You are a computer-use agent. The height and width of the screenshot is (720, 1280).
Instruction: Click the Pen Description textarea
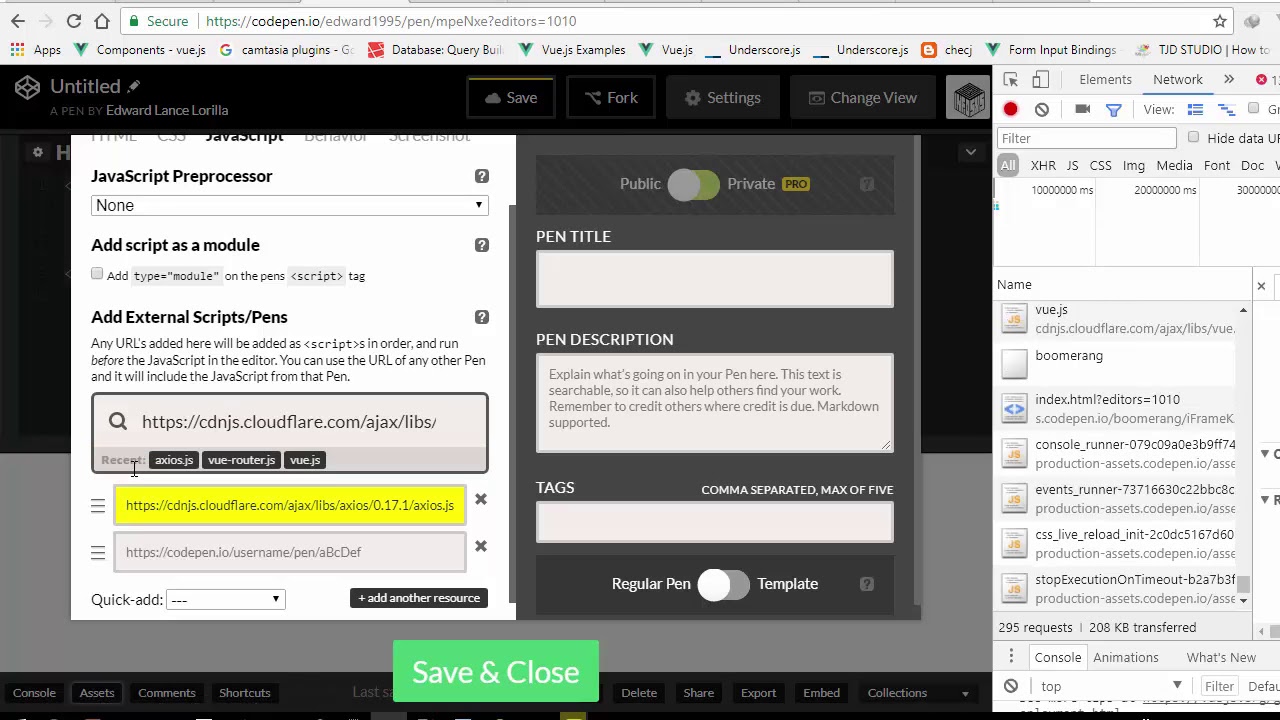point(715,402)
